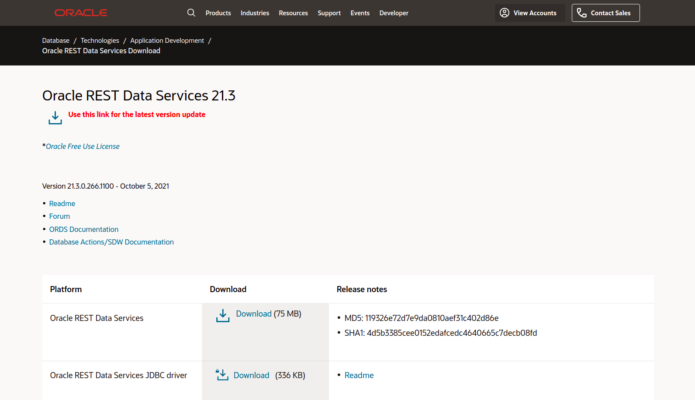Open the Forum link
Image resolution: width=695 pixels, height=400 pixels.
point(59,216)
